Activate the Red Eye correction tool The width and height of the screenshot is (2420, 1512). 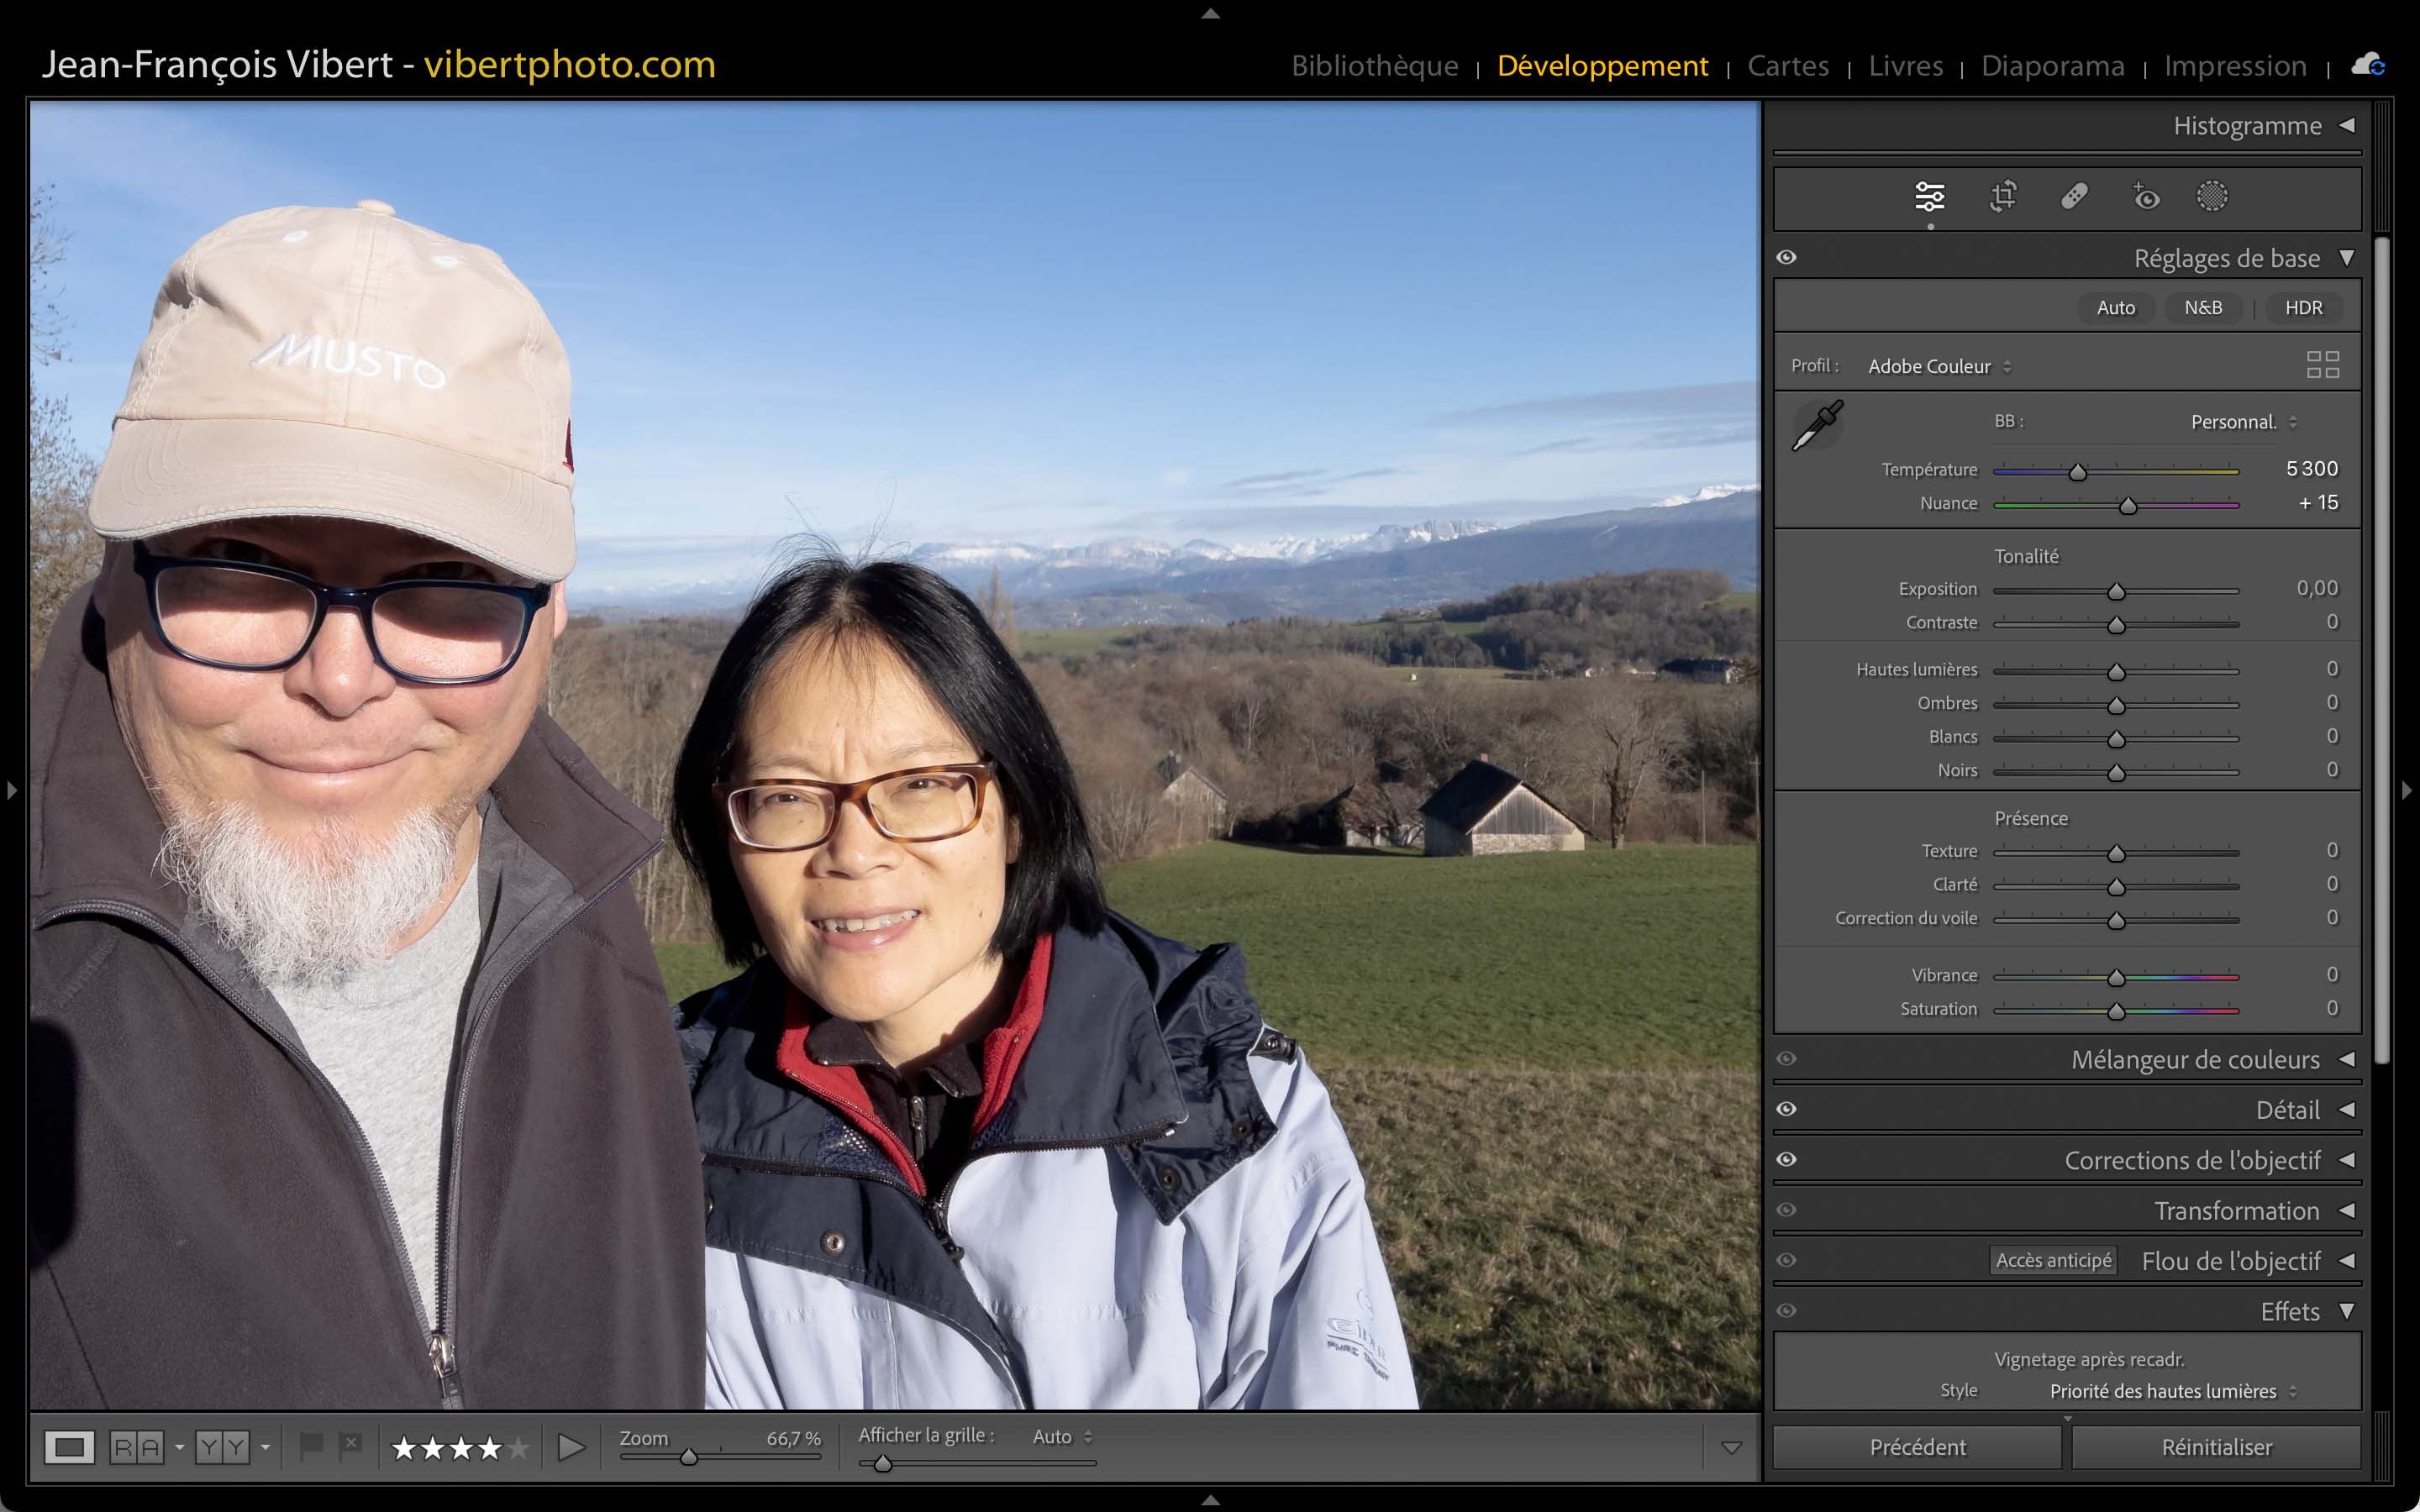(2145, 196)
